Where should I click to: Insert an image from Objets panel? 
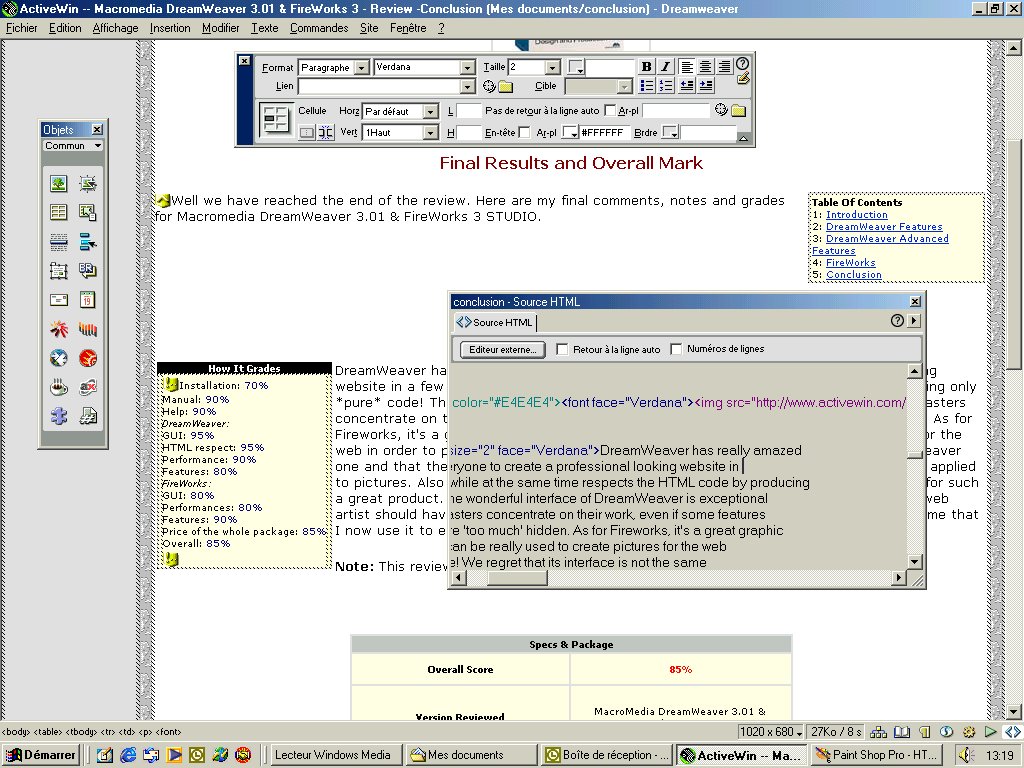click(59, 184)
